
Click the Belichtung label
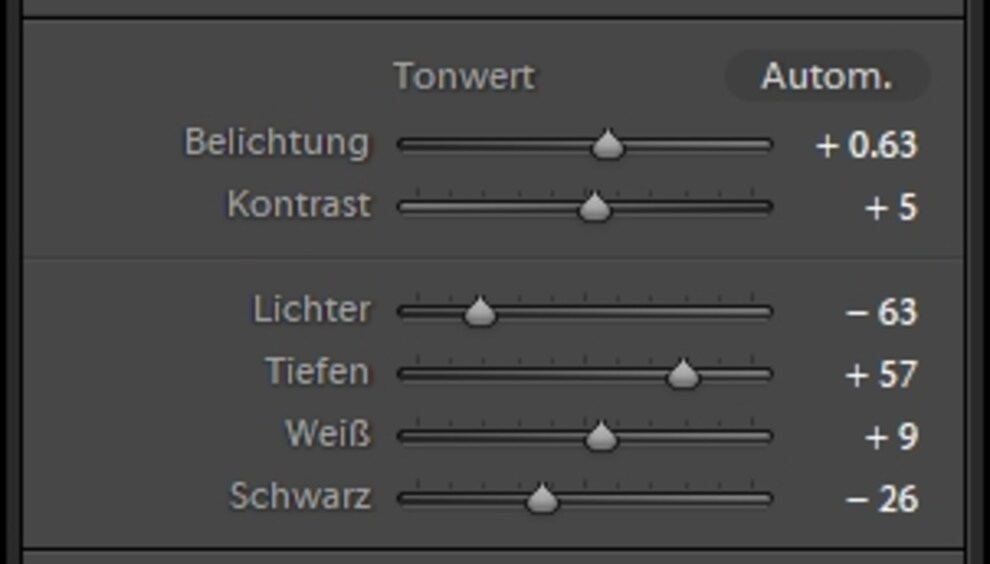click(x=277, y=143)
